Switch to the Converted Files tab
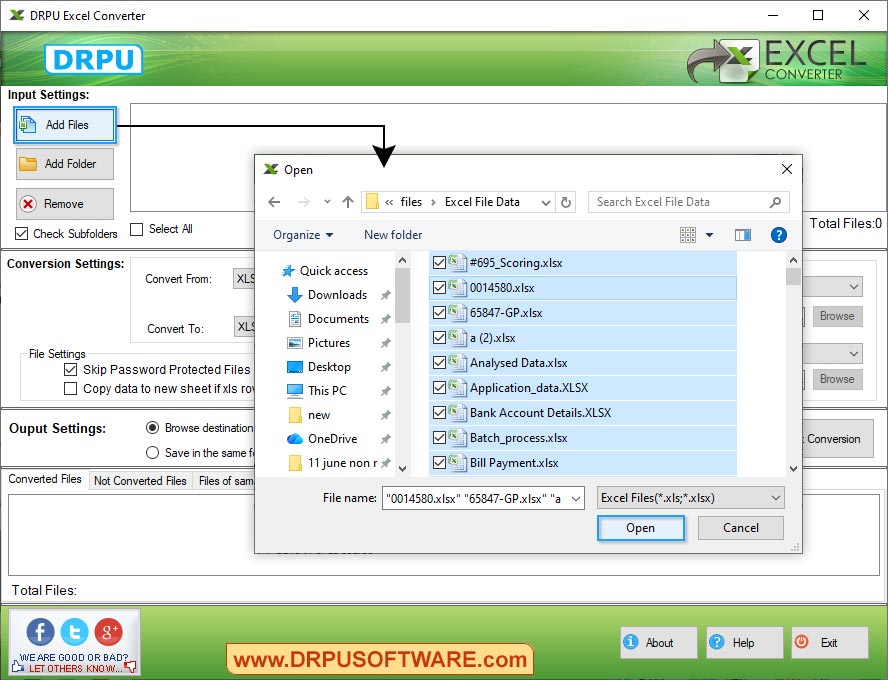 click(x=44, y=480)
